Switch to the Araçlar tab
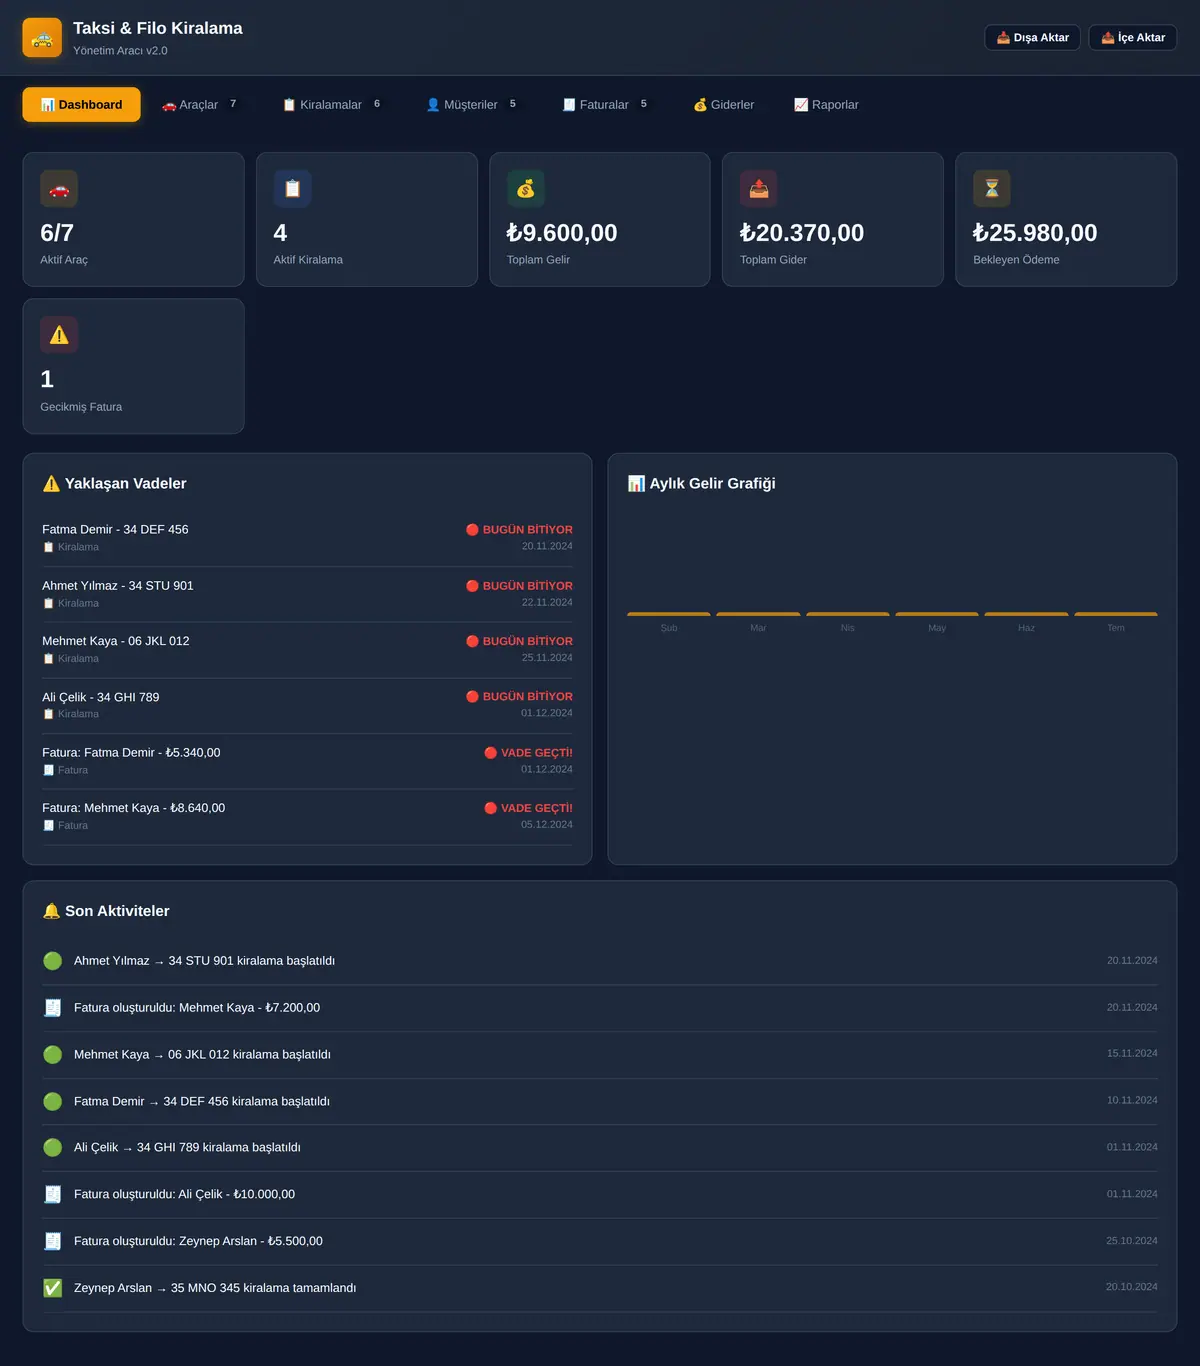The height and width of the screenshot is (1366, 1200). 200,105
